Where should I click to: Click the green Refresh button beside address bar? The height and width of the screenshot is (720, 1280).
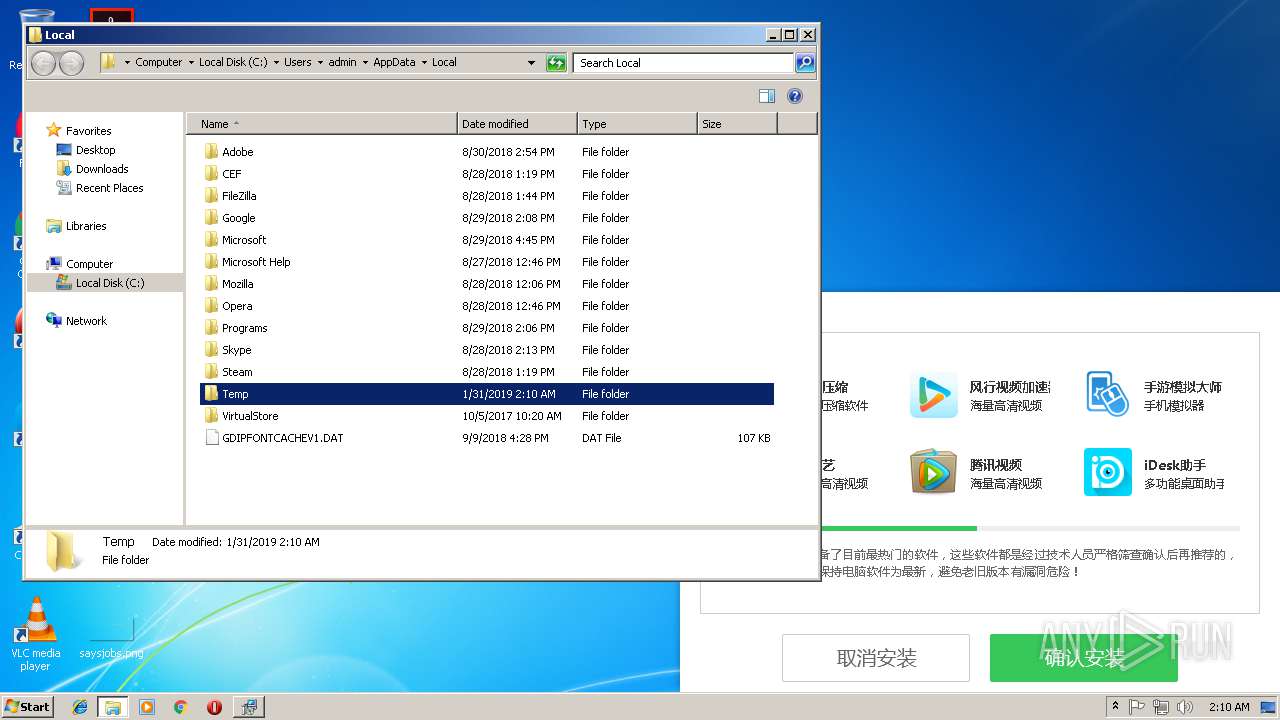tap(556, 63)
